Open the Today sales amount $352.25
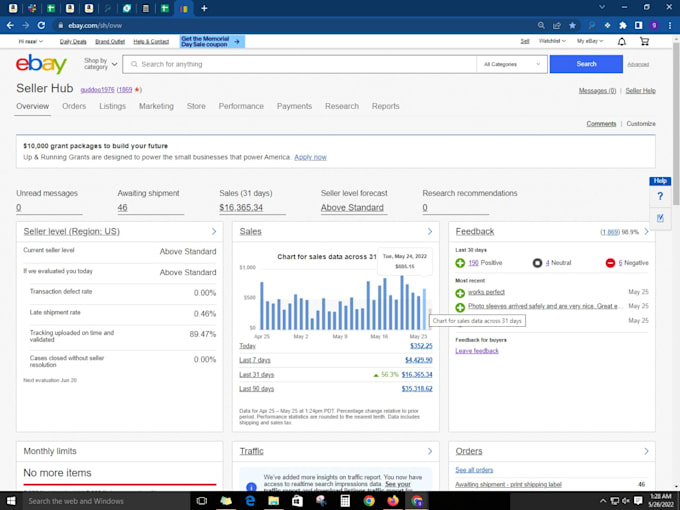The image size is (680, 510). pos(421,346)
